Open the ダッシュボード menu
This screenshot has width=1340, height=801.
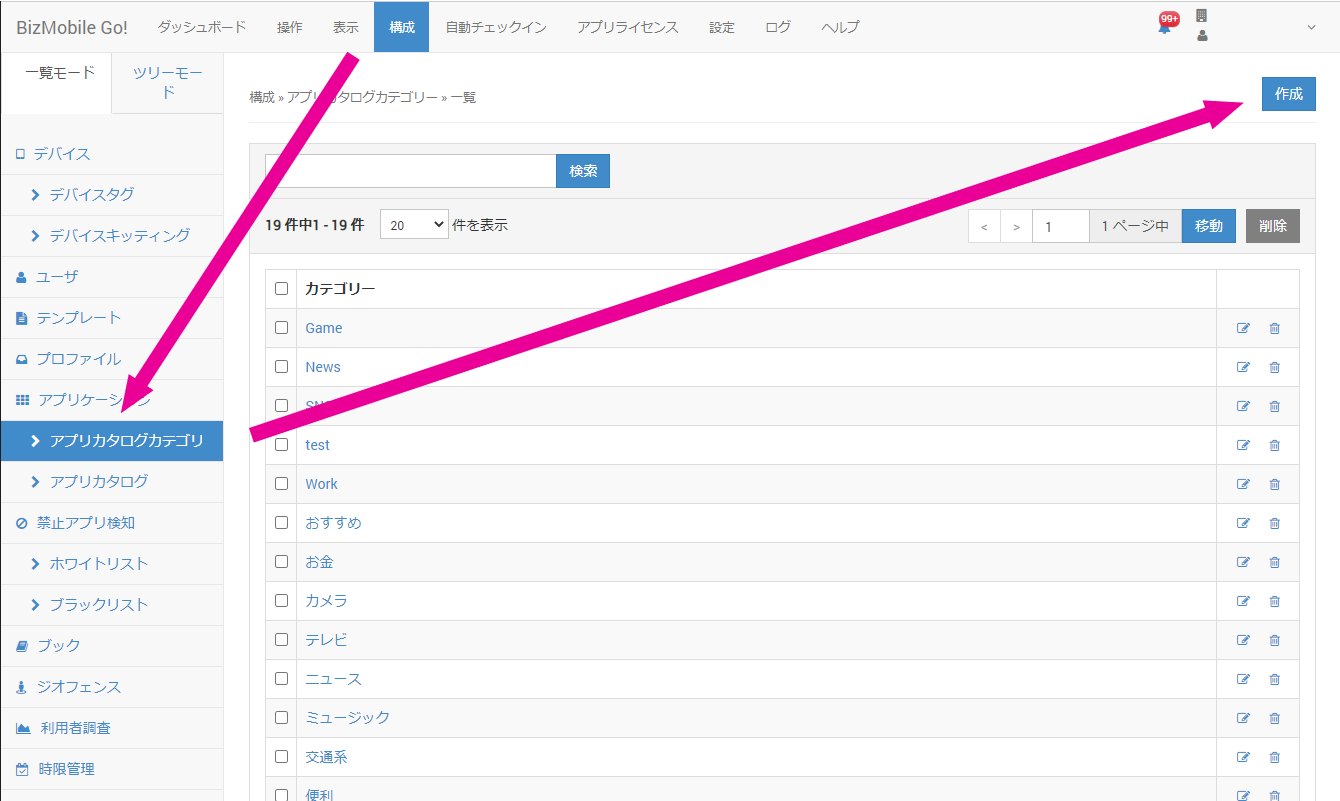(x=201, y=27)
